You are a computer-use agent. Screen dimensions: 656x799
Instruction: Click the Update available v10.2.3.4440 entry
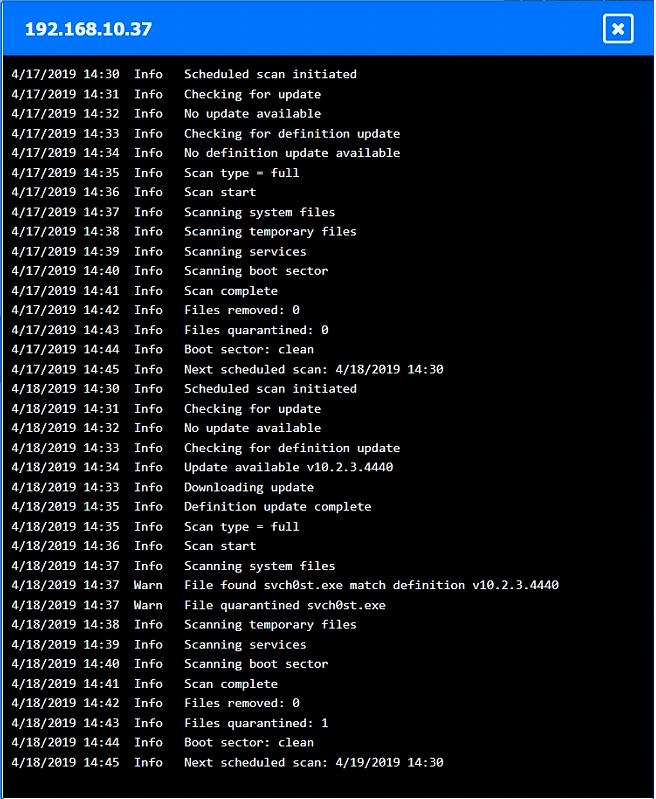pos(202,467)
